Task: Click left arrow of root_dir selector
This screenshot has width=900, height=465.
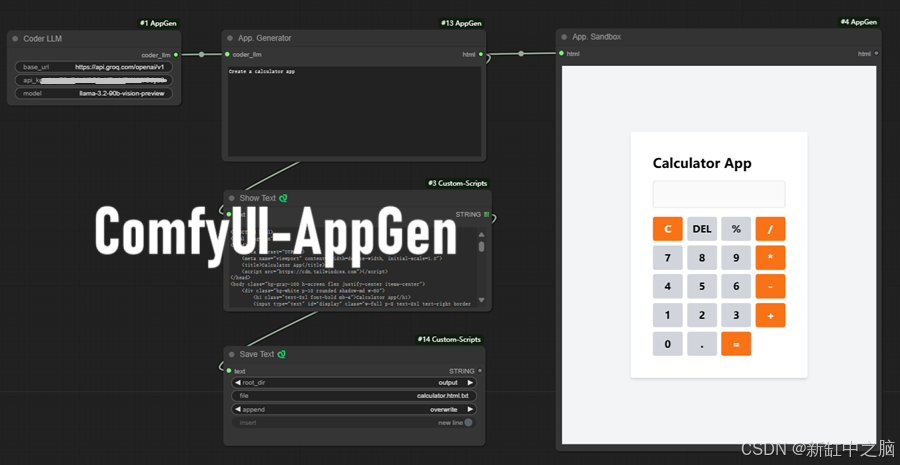Action: tap(238, 382)
